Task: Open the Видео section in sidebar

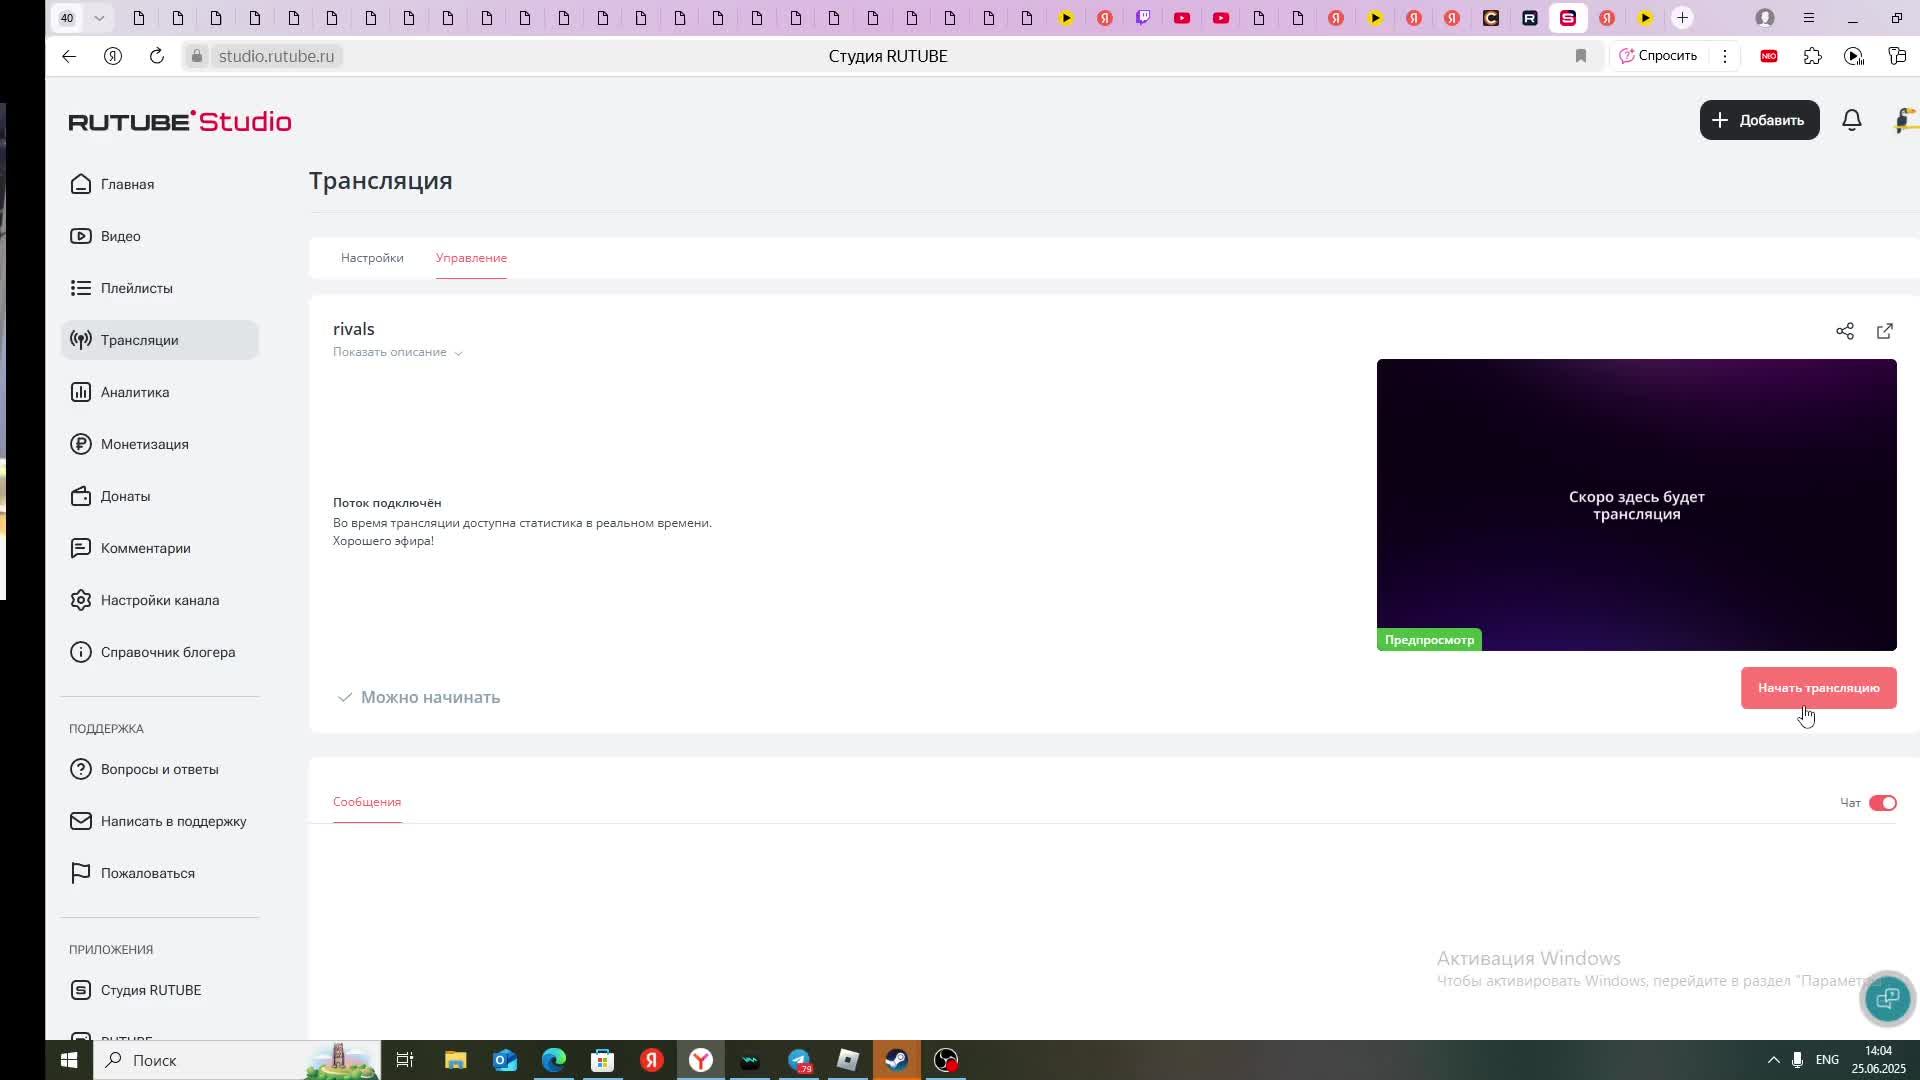Action: tap(120, 236)
